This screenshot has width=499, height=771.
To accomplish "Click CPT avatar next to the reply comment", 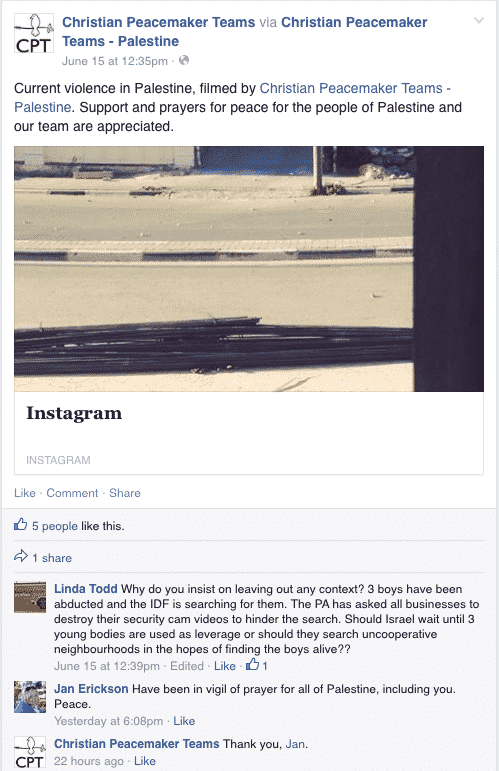I will click(30, 752).
